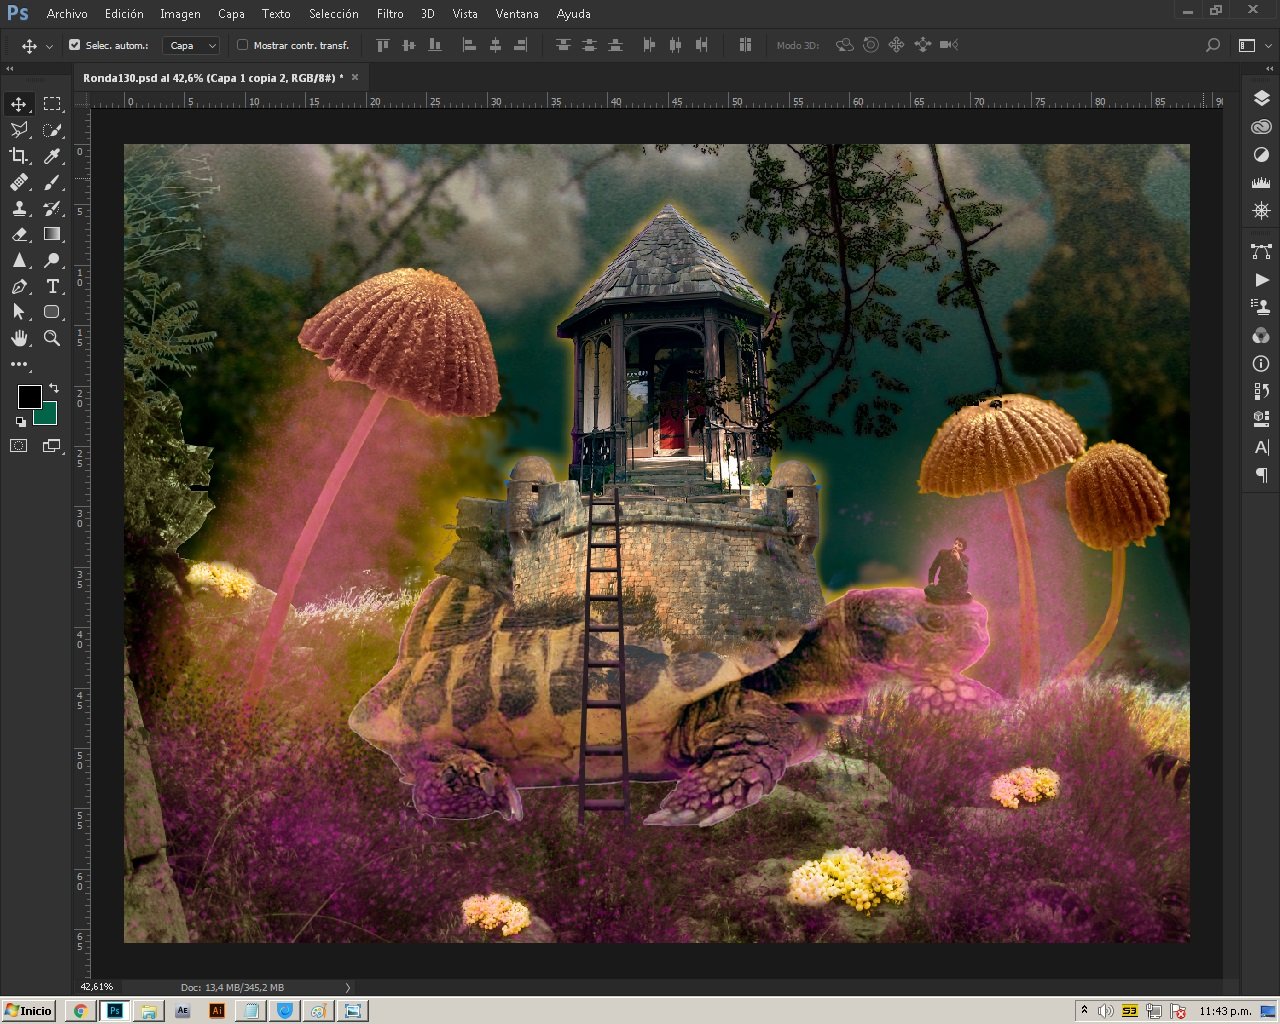Pick the Quick Selection tool
Screen dimensions: 1280x1024
pyautogui.click(x=52, y=130)
